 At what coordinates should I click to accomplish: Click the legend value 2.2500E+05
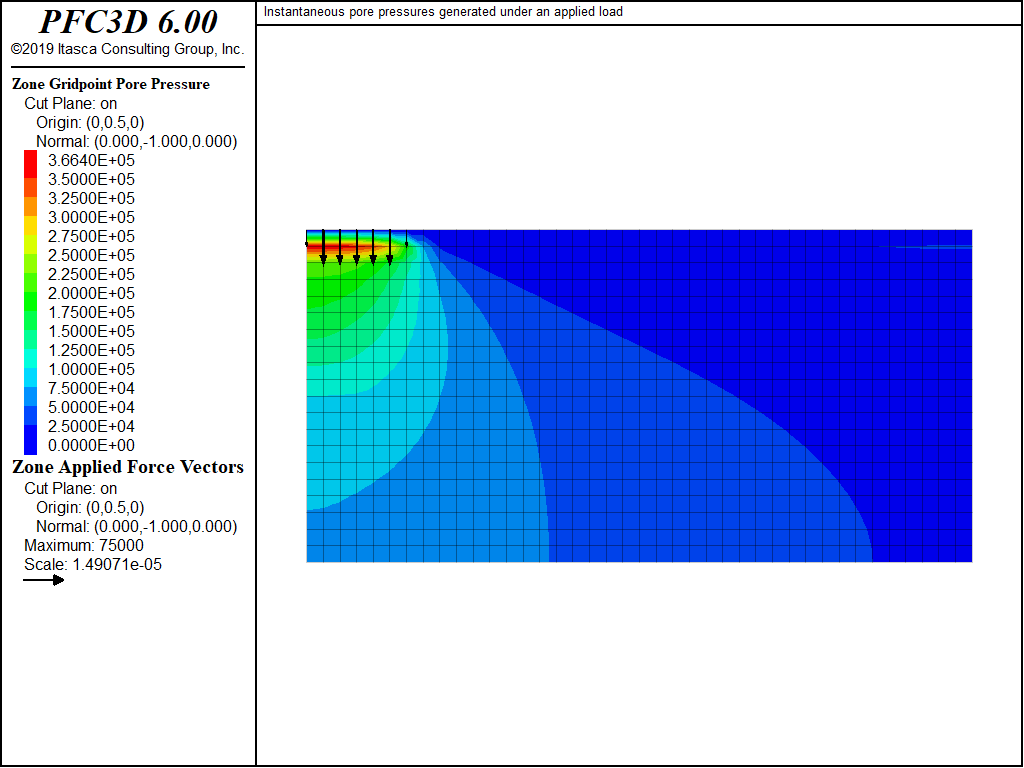coord(91,274)
